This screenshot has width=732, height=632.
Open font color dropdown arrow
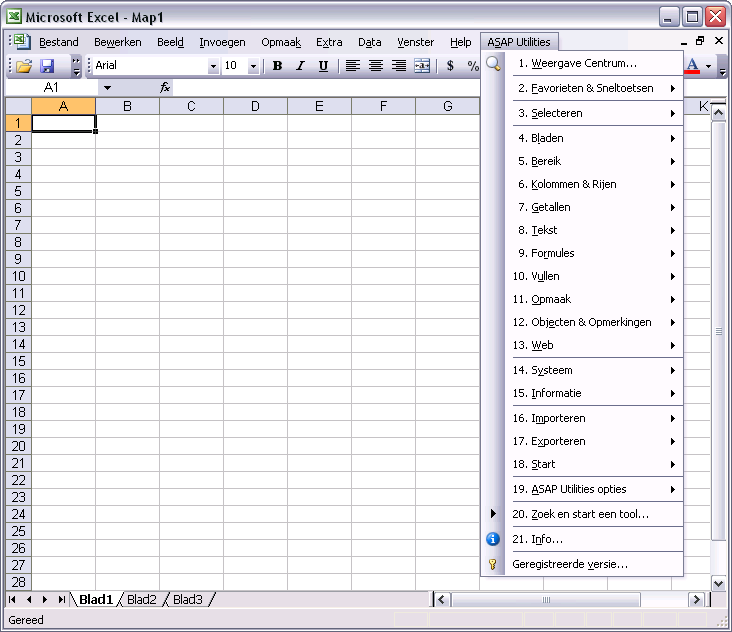tap(709, 66)
